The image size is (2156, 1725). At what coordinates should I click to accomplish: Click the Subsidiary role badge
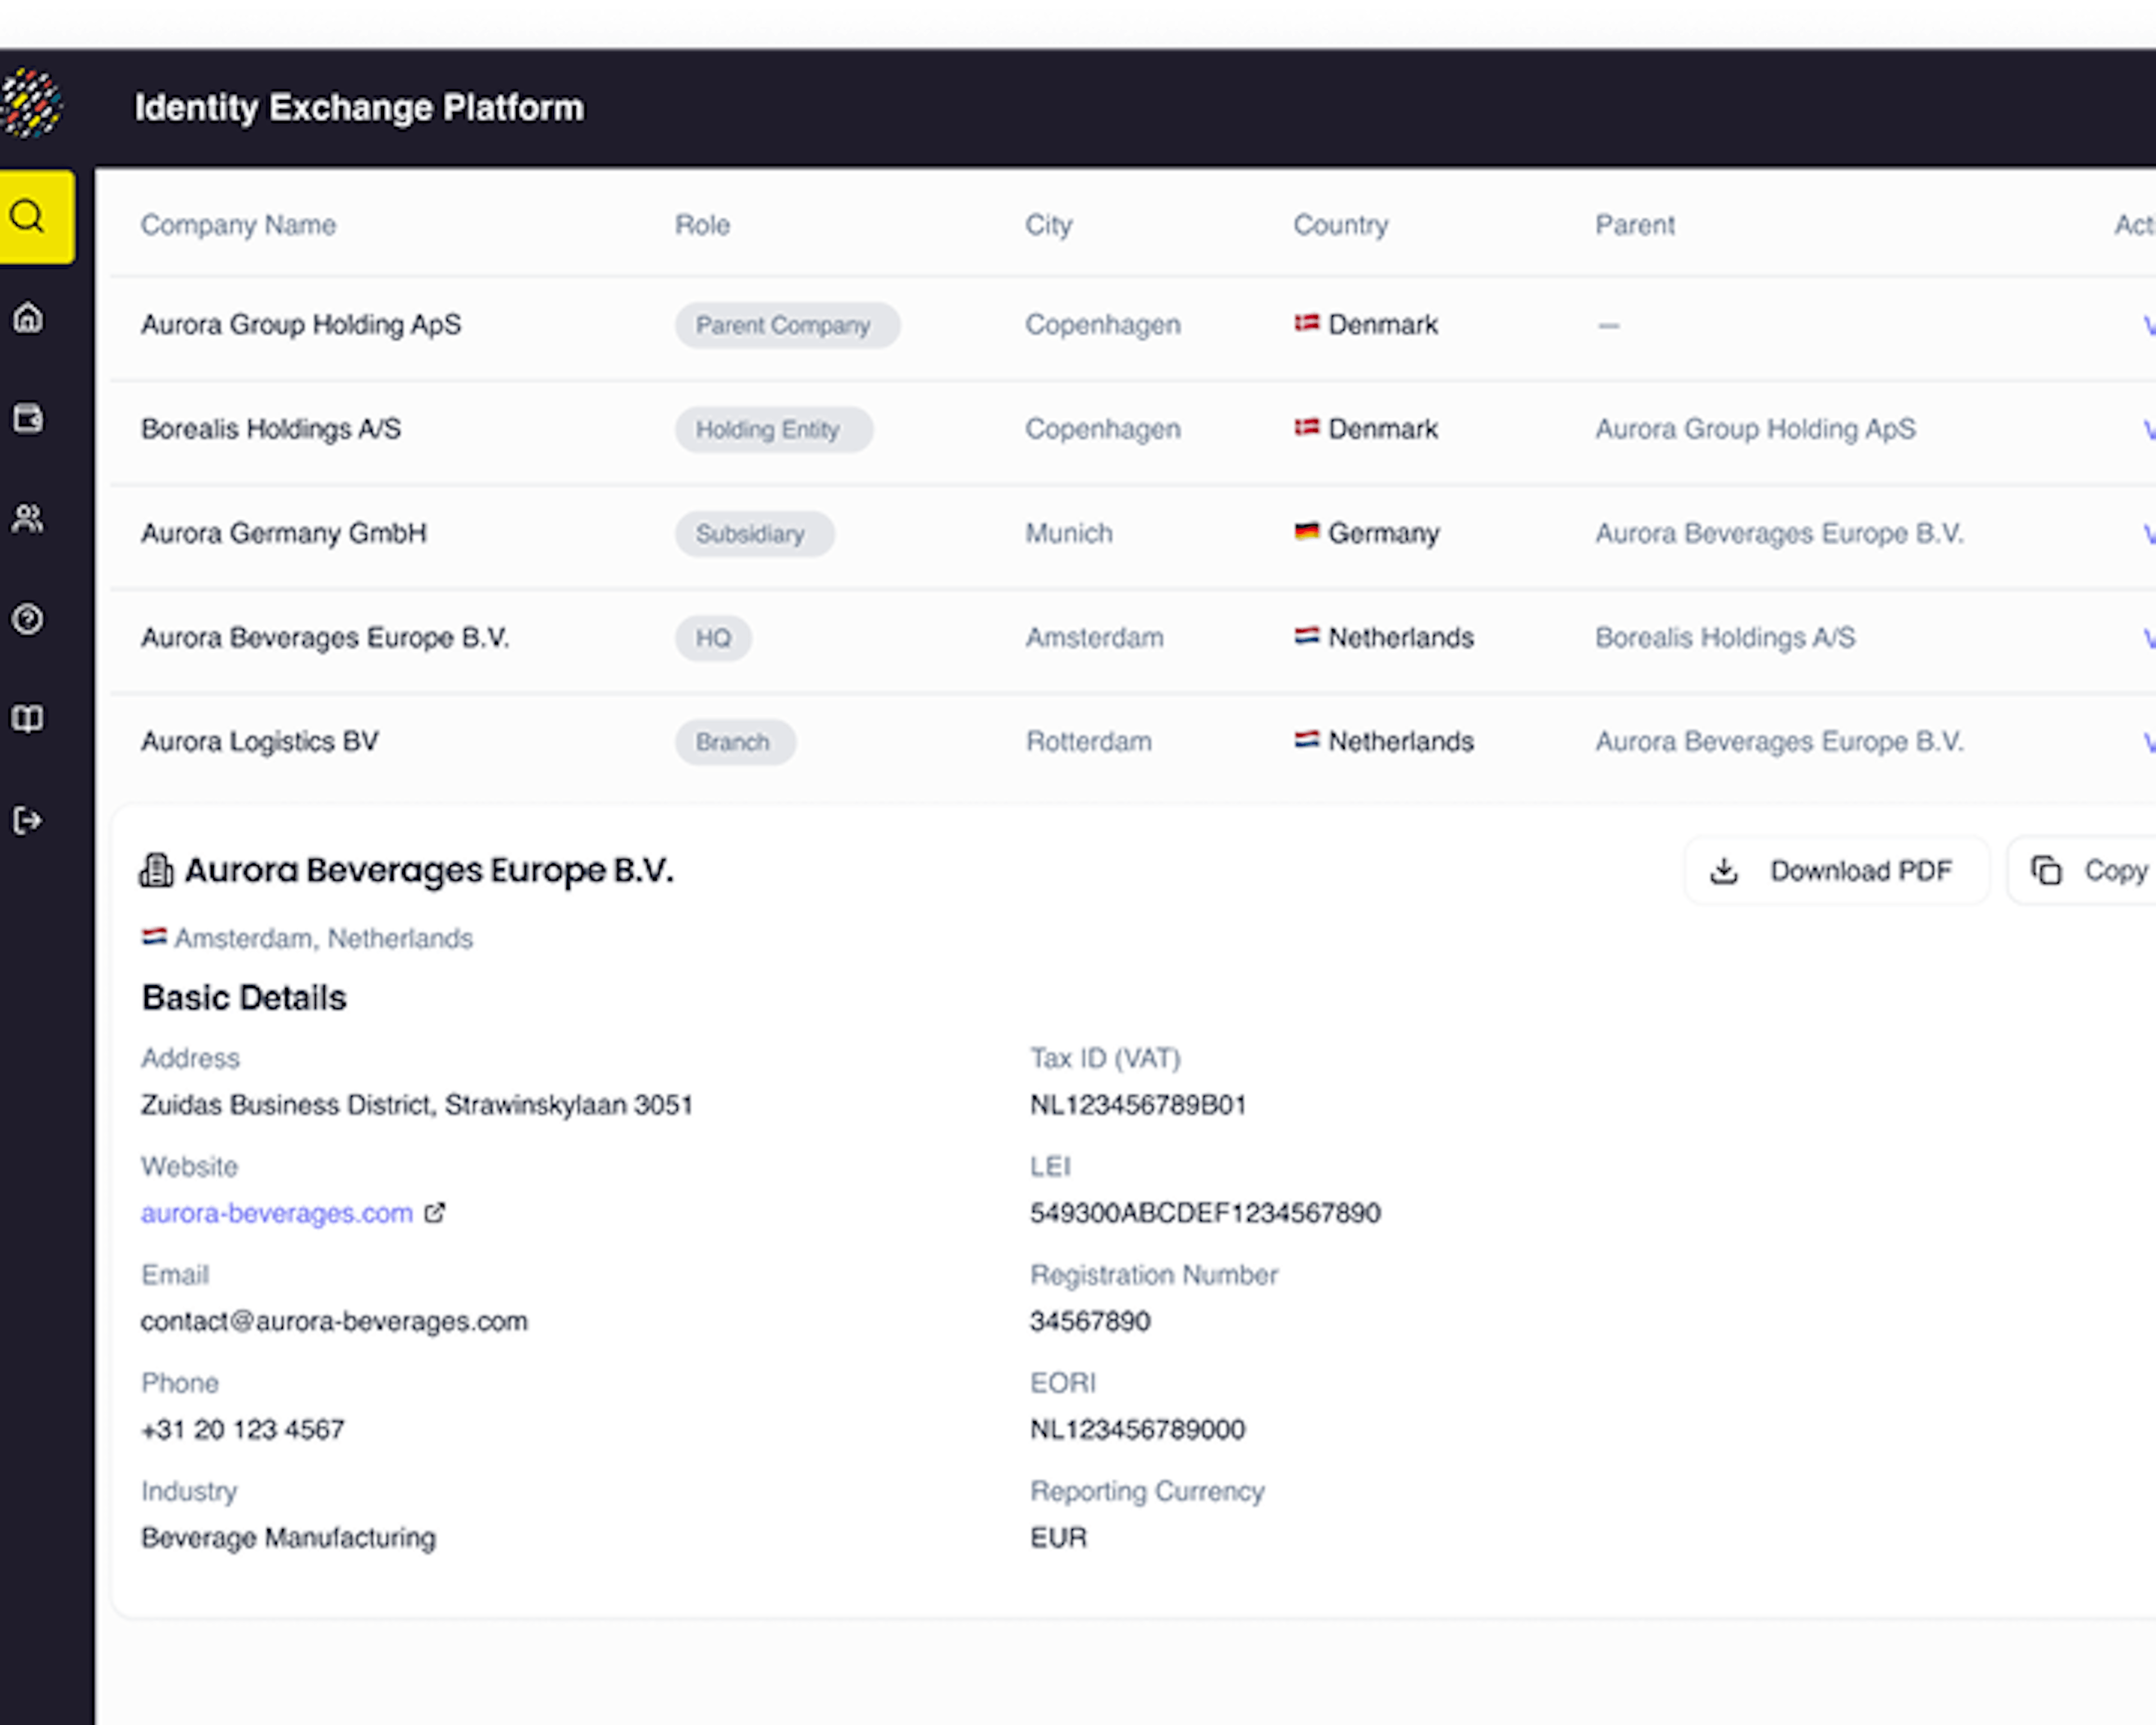click(x=753, y=534)
